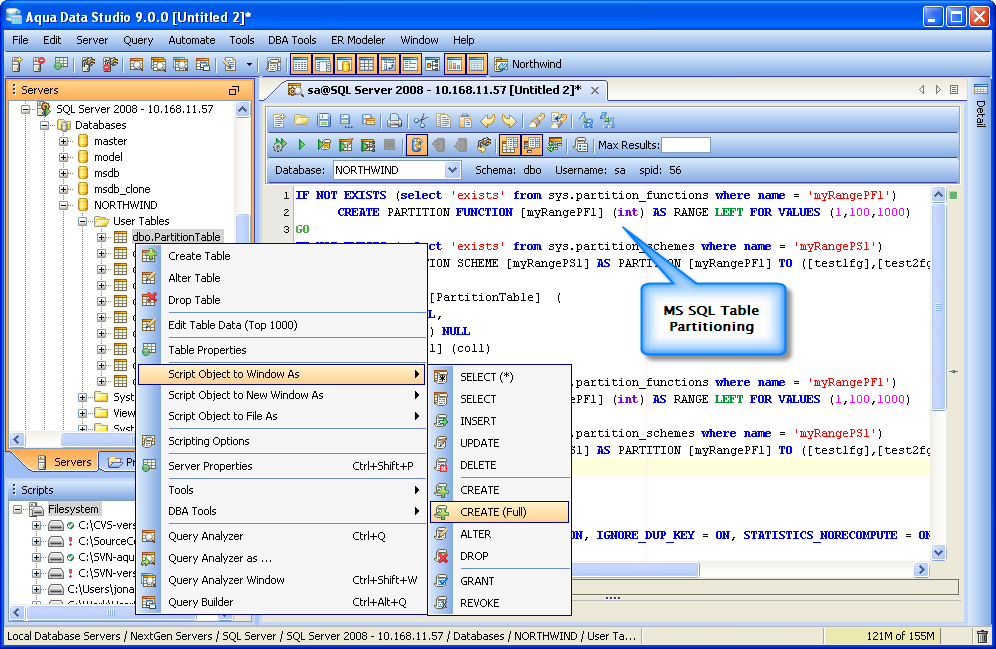The width and height of the screenshot is (996, 649).
Task: Click the calculator-style icon in main toolbar
Action: click(x=274, y=64)
